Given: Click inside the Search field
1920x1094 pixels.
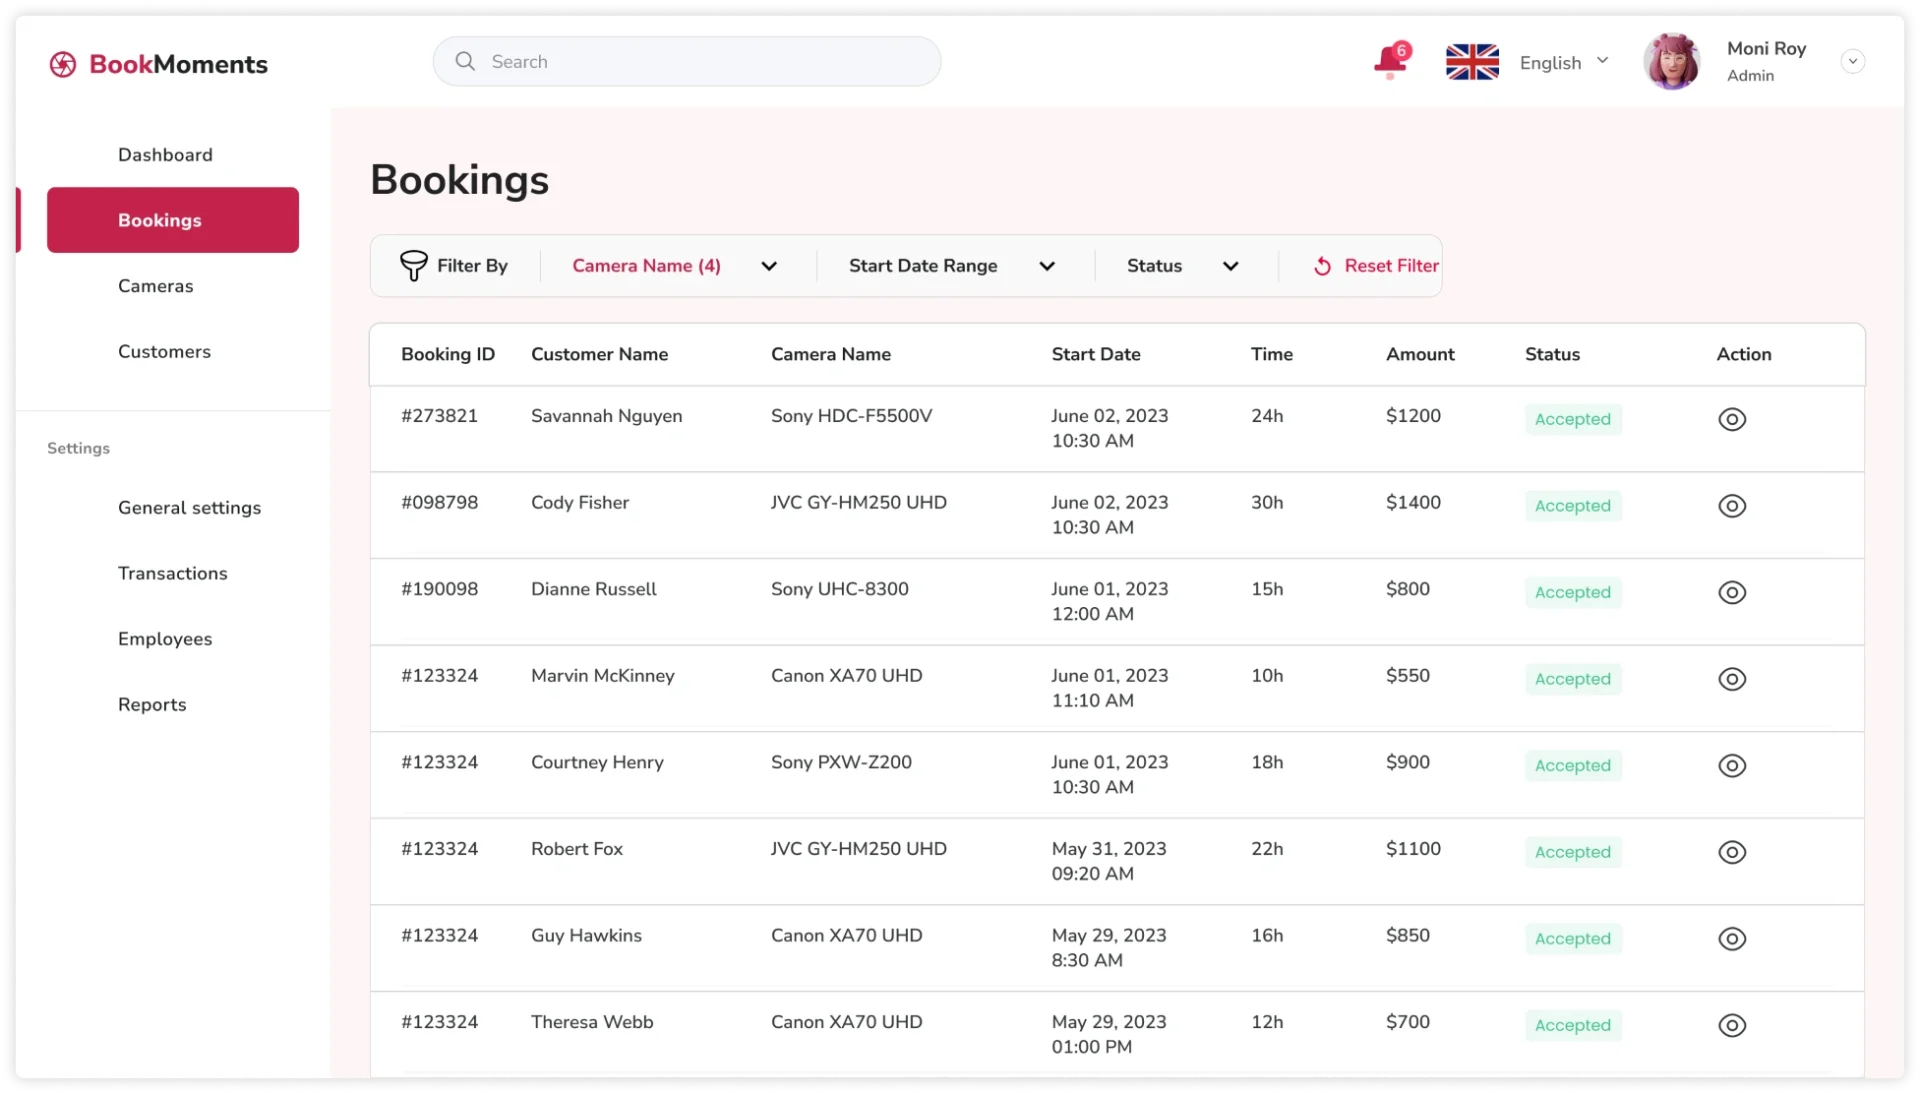Looking at the screenshot, I should coord(700,62).
